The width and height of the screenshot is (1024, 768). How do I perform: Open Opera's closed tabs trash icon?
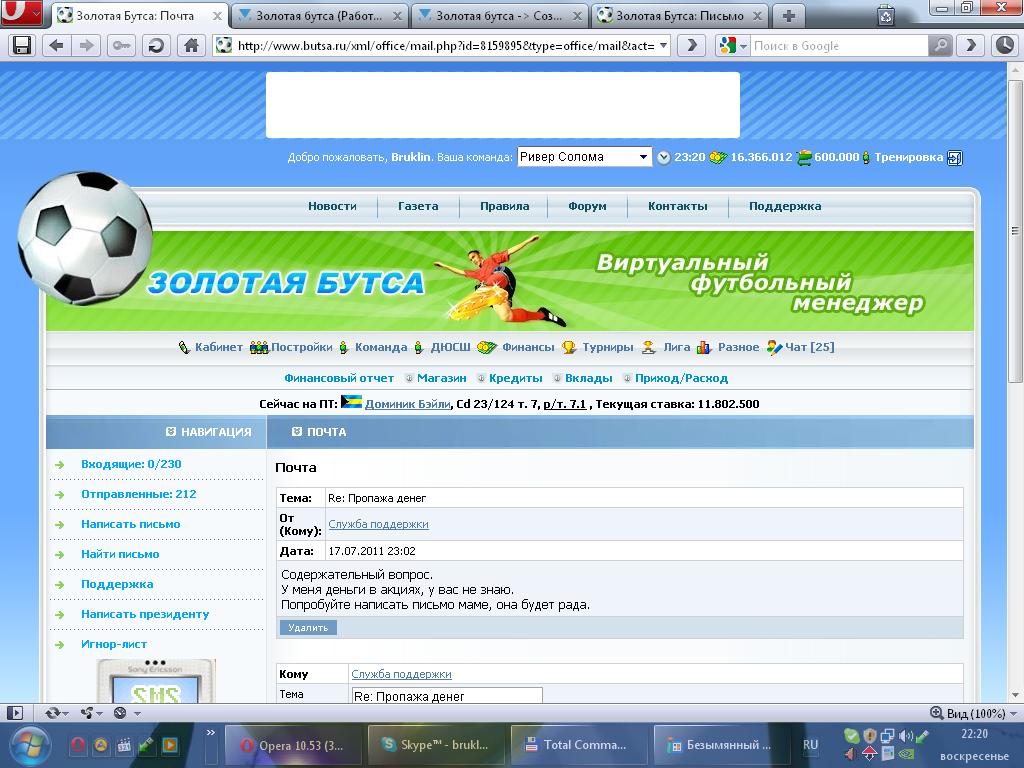point(886,15)
